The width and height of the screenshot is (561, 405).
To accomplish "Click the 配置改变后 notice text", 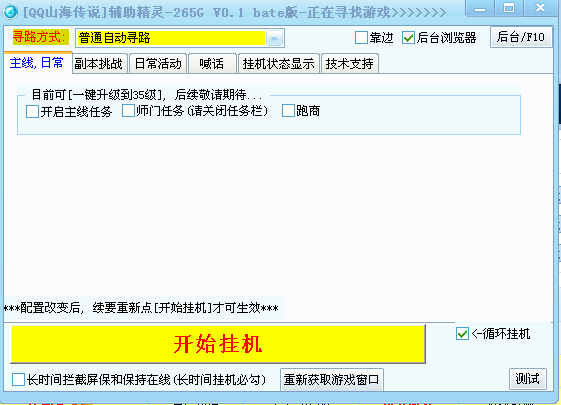I will 141,308.
